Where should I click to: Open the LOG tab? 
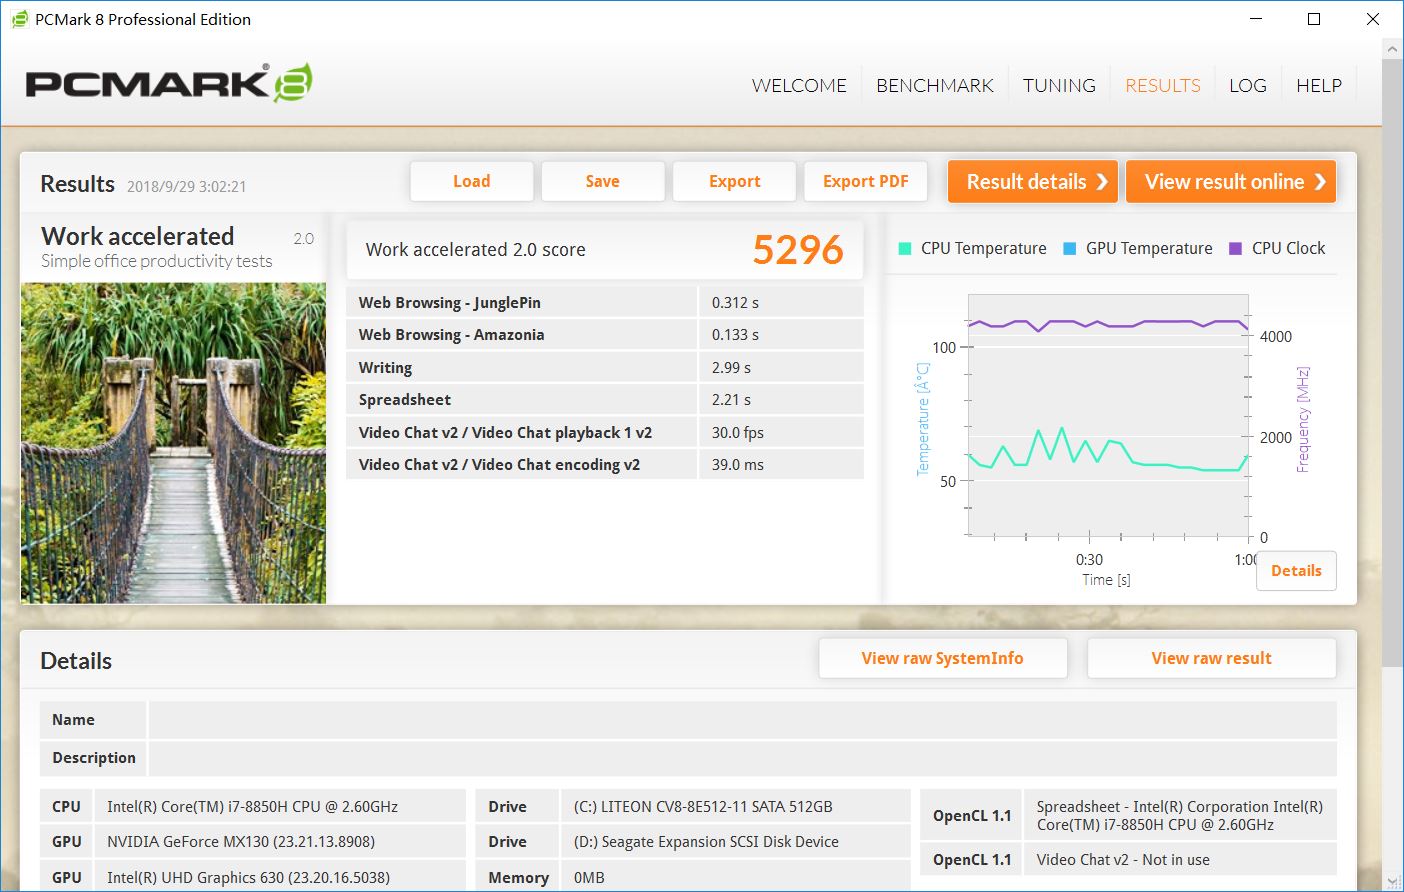(1248, 86)
